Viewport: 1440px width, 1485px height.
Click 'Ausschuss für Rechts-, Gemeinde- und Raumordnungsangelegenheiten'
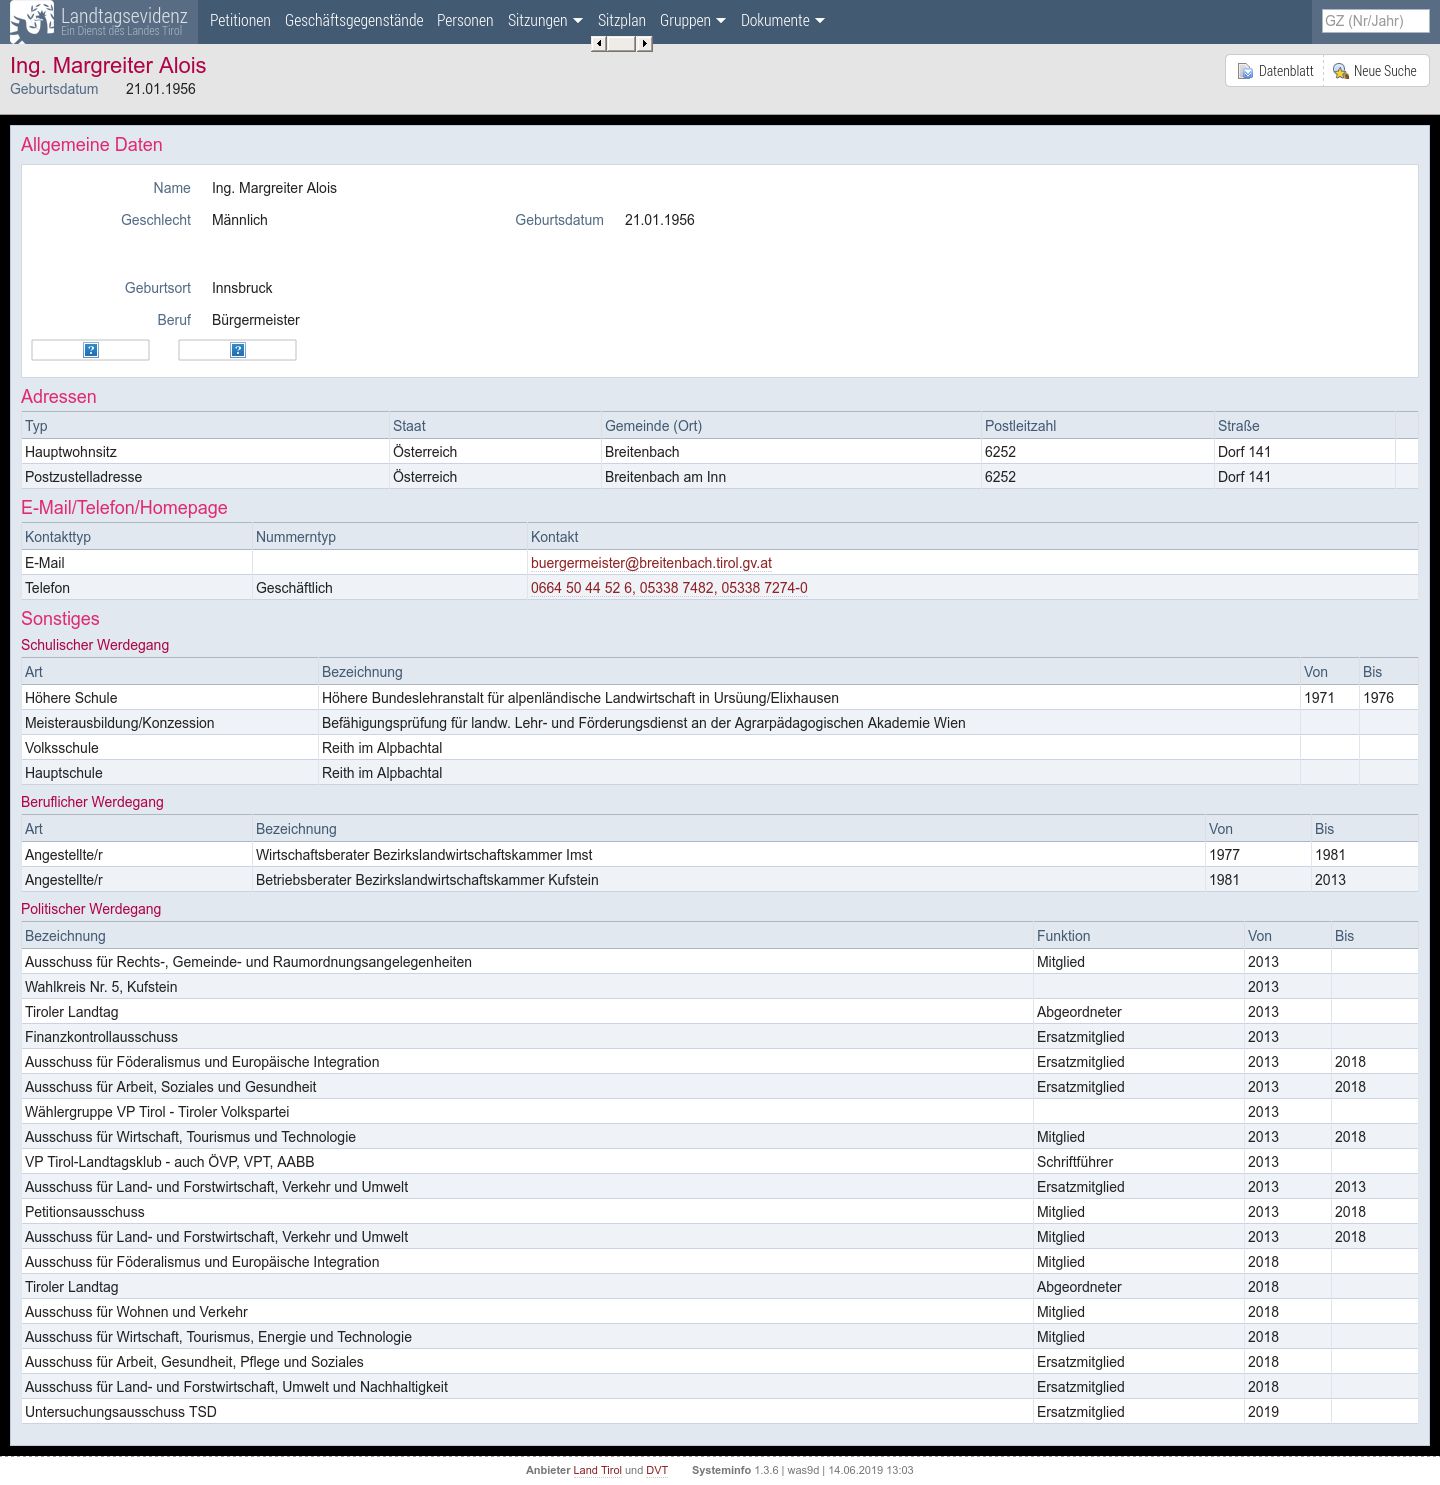pyautogui.click(x=248, y=962)
